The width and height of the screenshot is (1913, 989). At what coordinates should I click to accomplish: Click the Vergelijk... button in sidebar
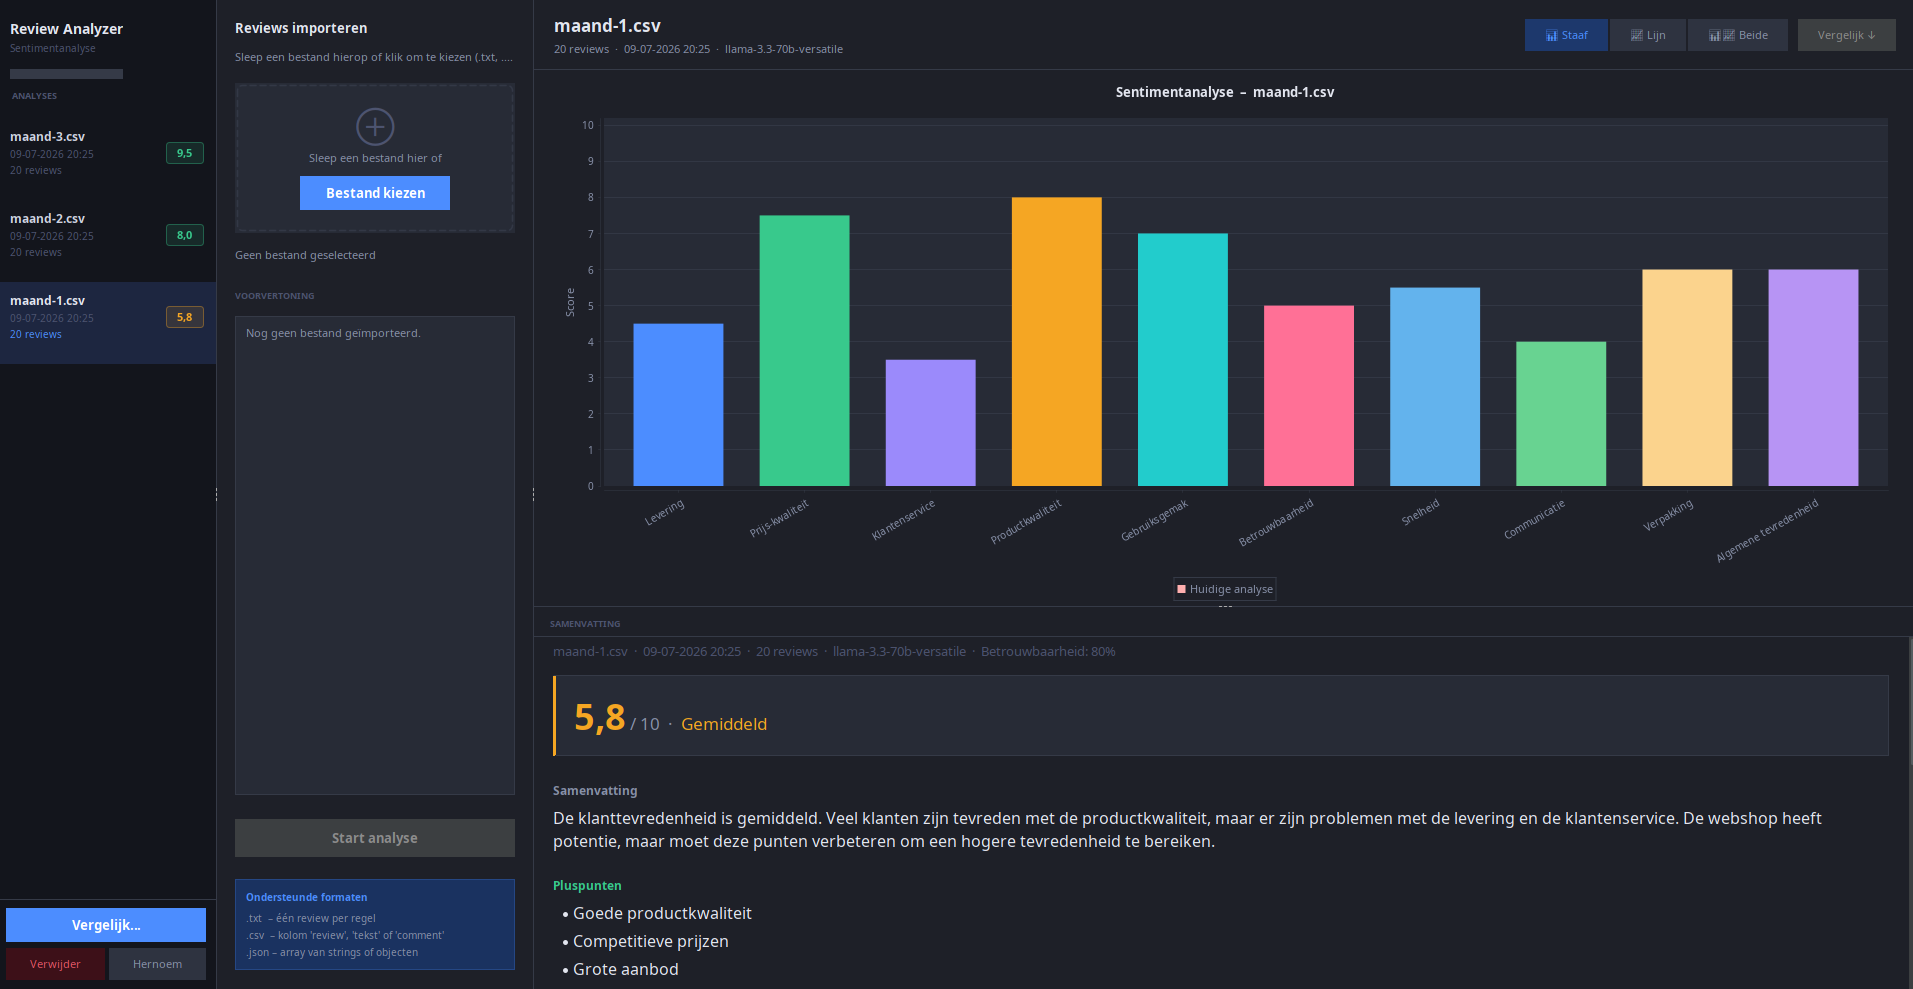(x=106, y=925)
